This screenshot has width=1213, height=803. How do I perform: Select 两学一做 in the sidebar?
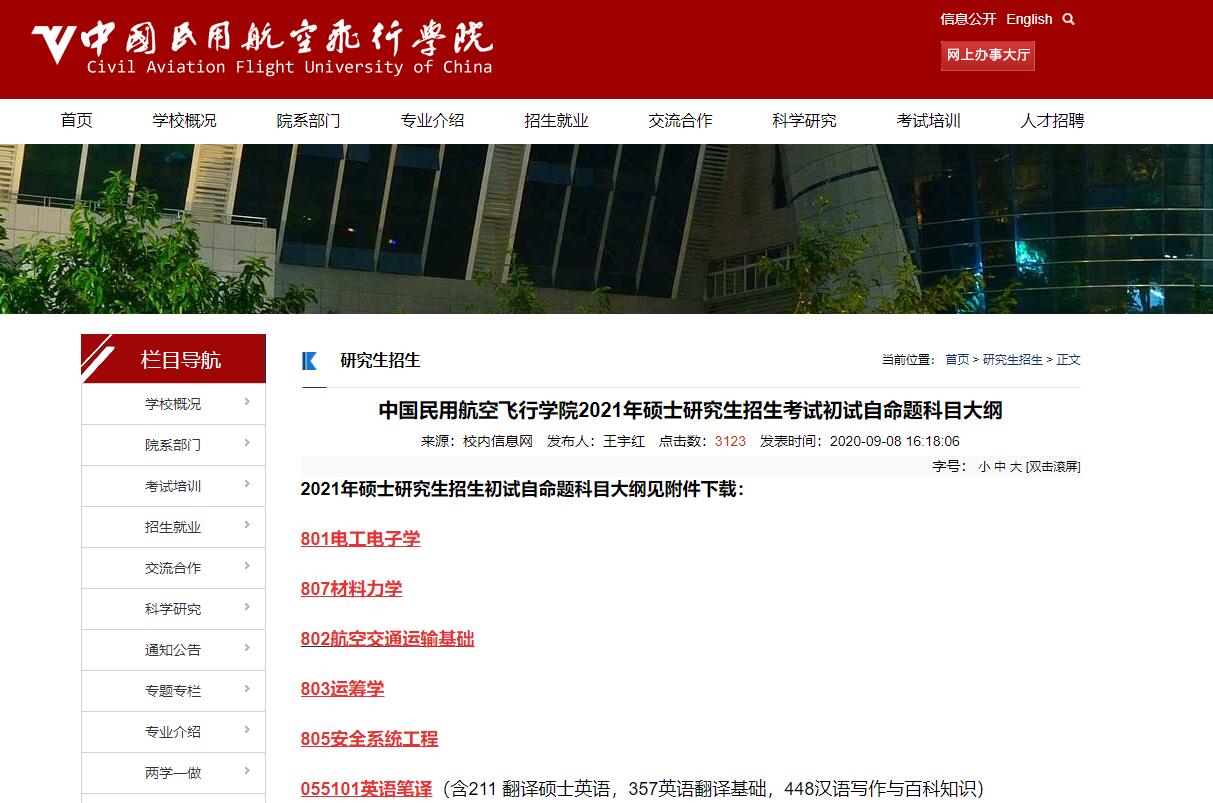[x=173, y=773]
